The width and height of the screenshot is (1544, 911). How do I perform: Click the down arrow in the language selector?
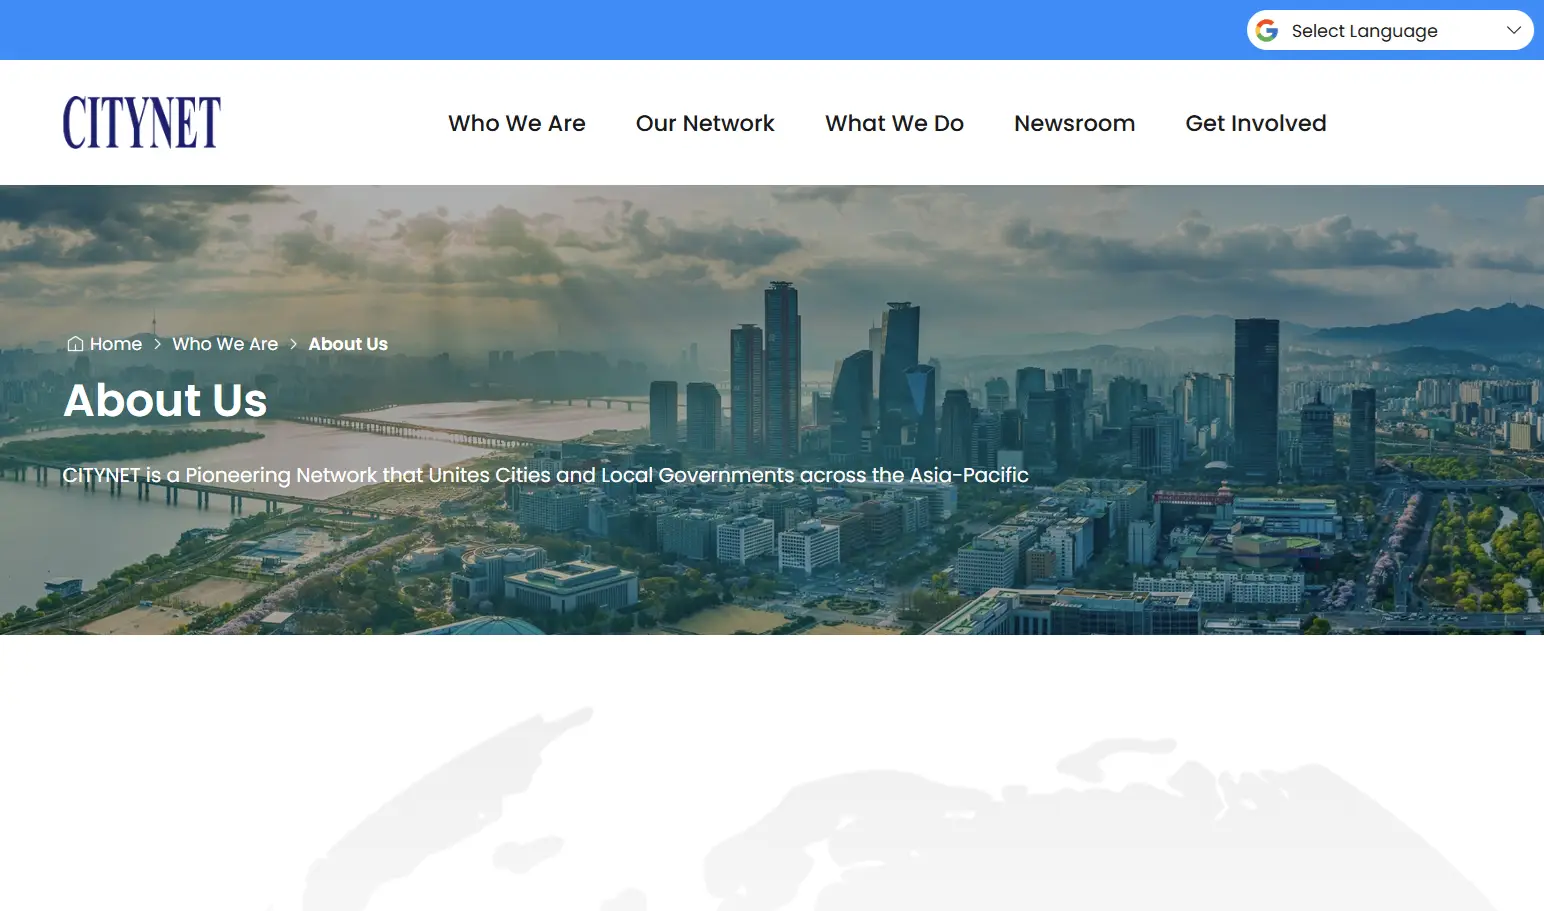click(x=1513, y=30)
